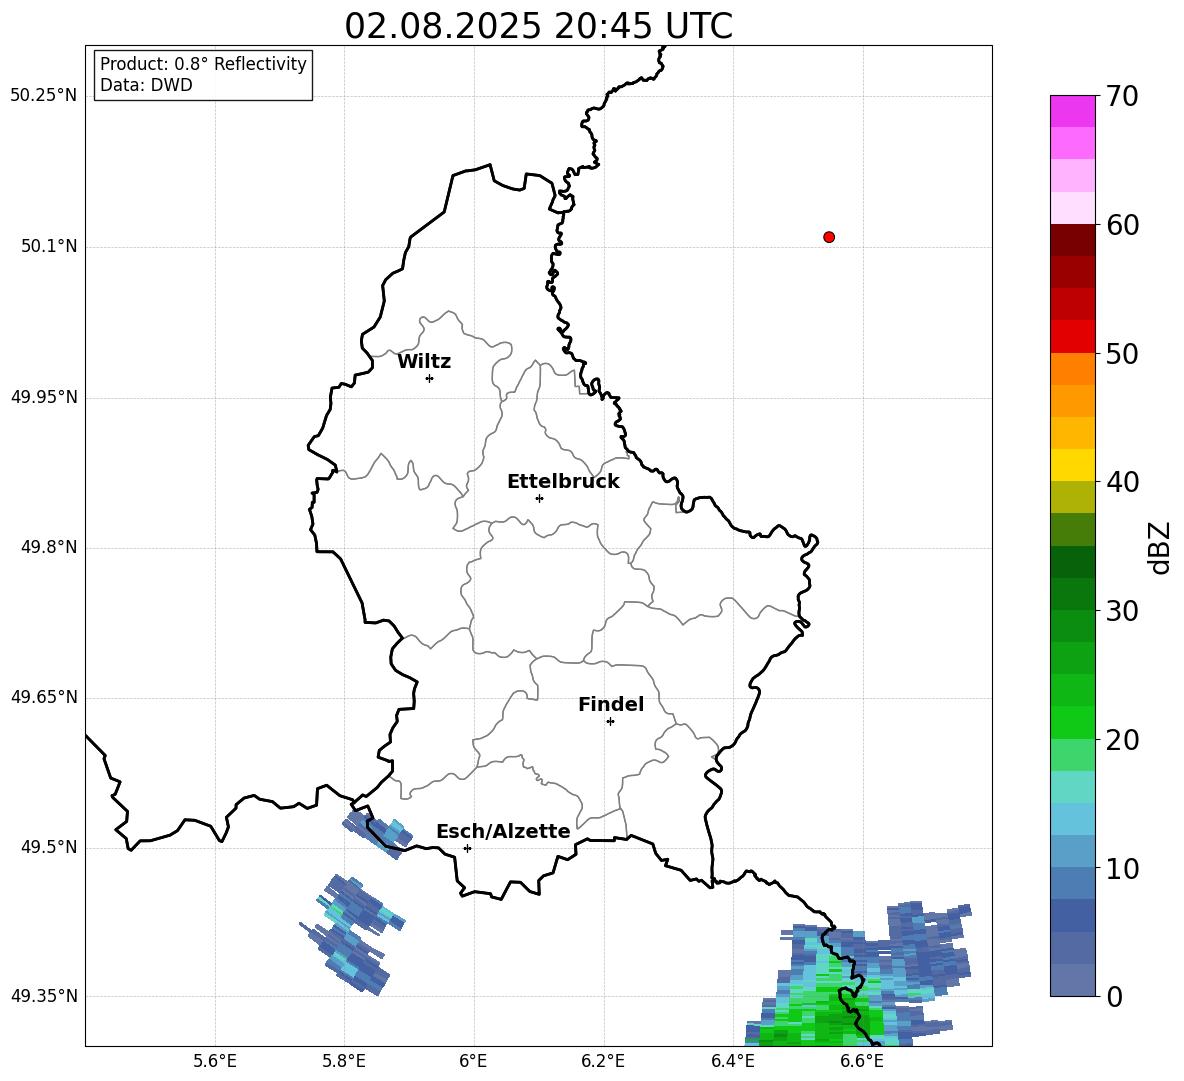This screenshot has height=1081, width=1184.
Task: Click the blue radar echo cluster near 49.4°N 5.8°E
Action: tap(351, 935)
